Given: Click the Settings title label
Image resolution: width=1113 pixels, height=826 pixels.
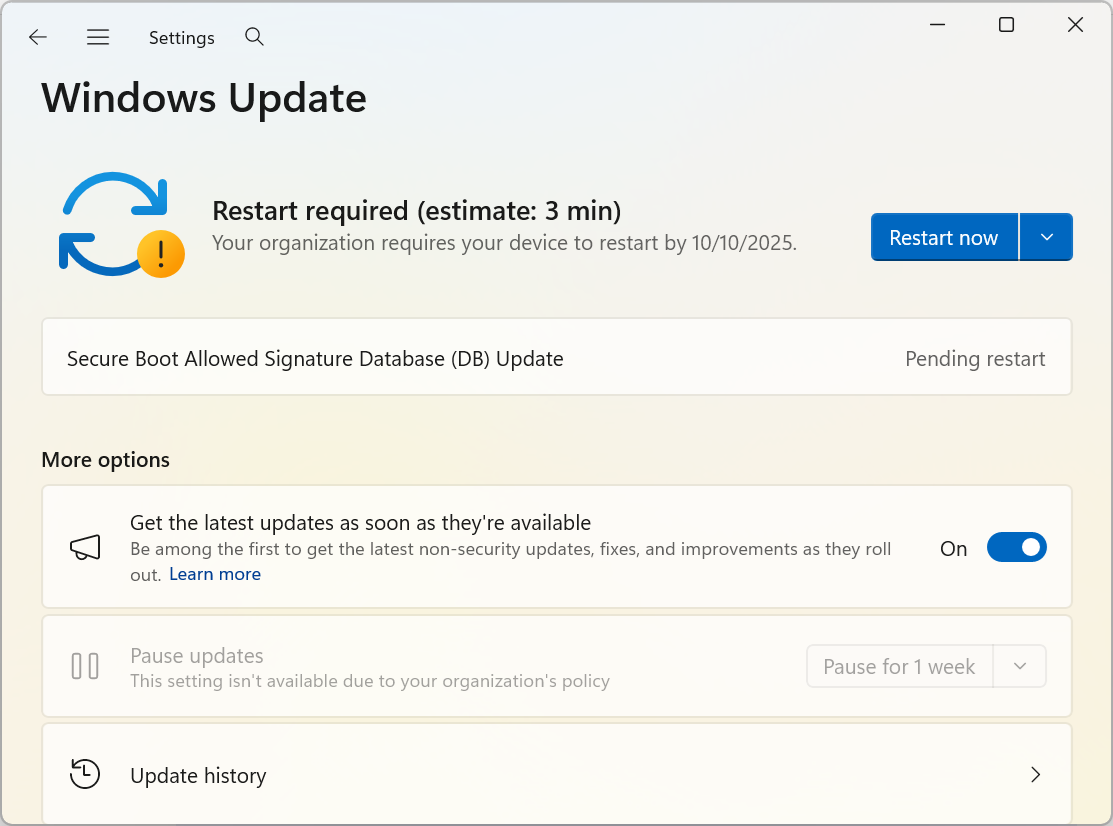Looking at the screenshot, I should [x=182, y=38].
